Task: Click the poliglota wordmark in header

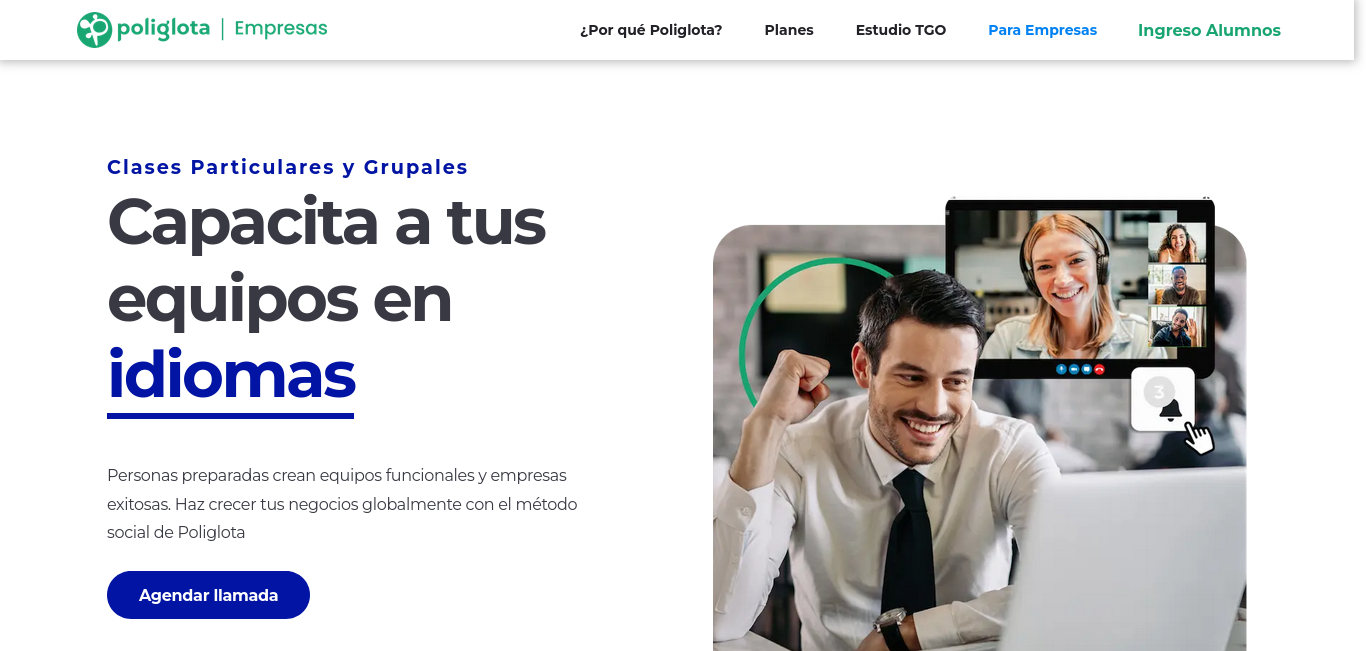Action: [x=163, y=29]
